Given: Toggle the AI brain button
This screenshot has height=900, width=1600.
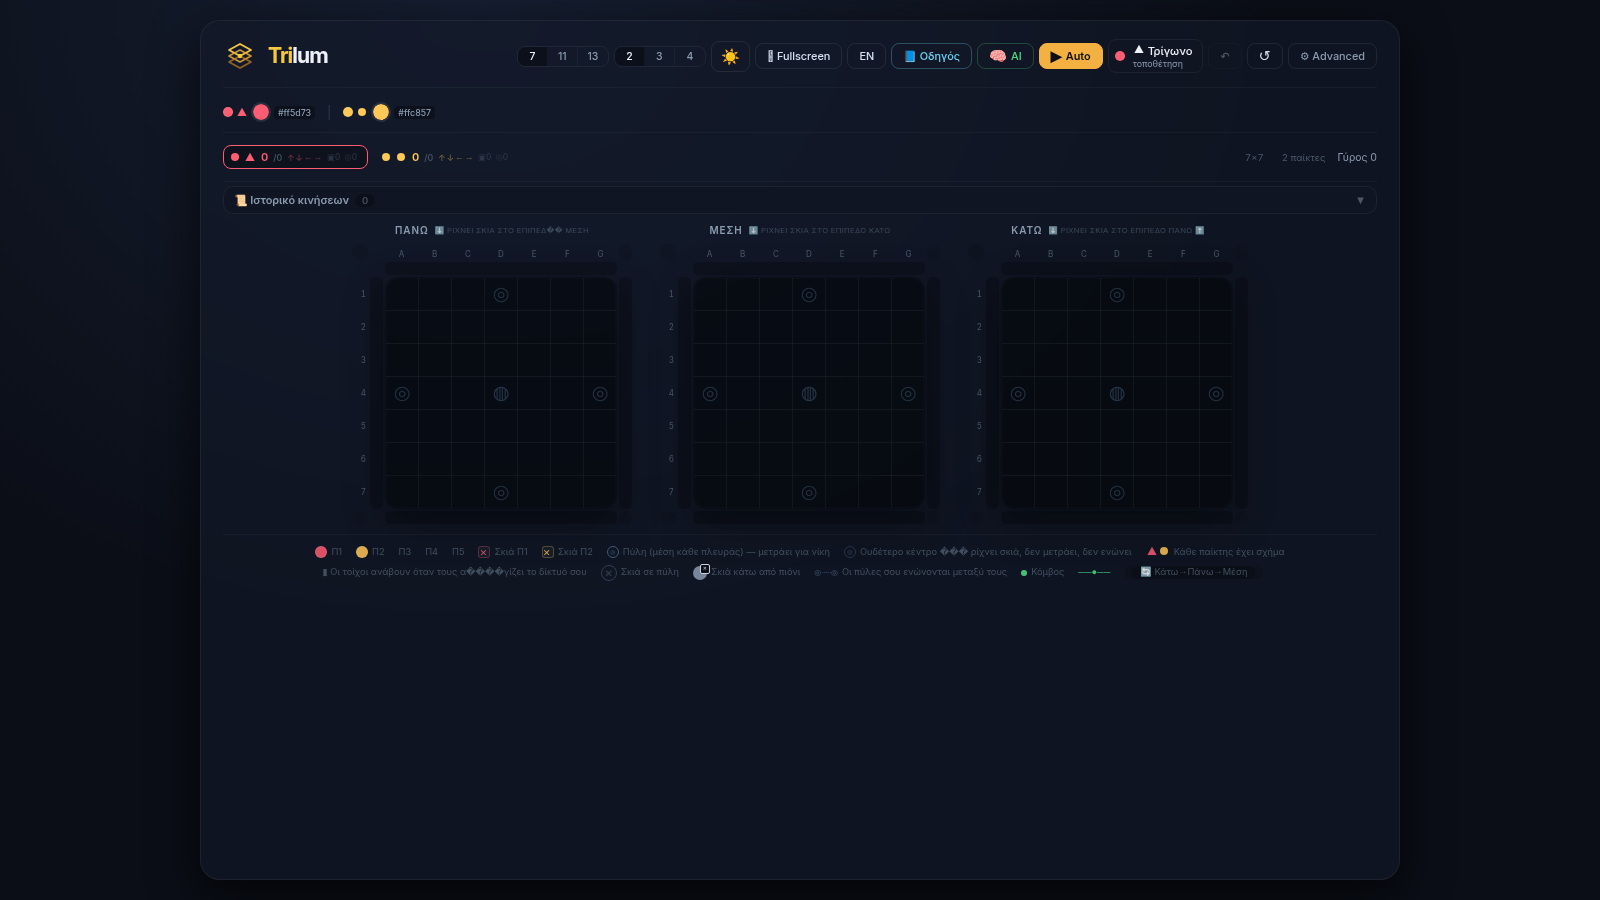Looking at the screenshot, I should [1005, 56].
